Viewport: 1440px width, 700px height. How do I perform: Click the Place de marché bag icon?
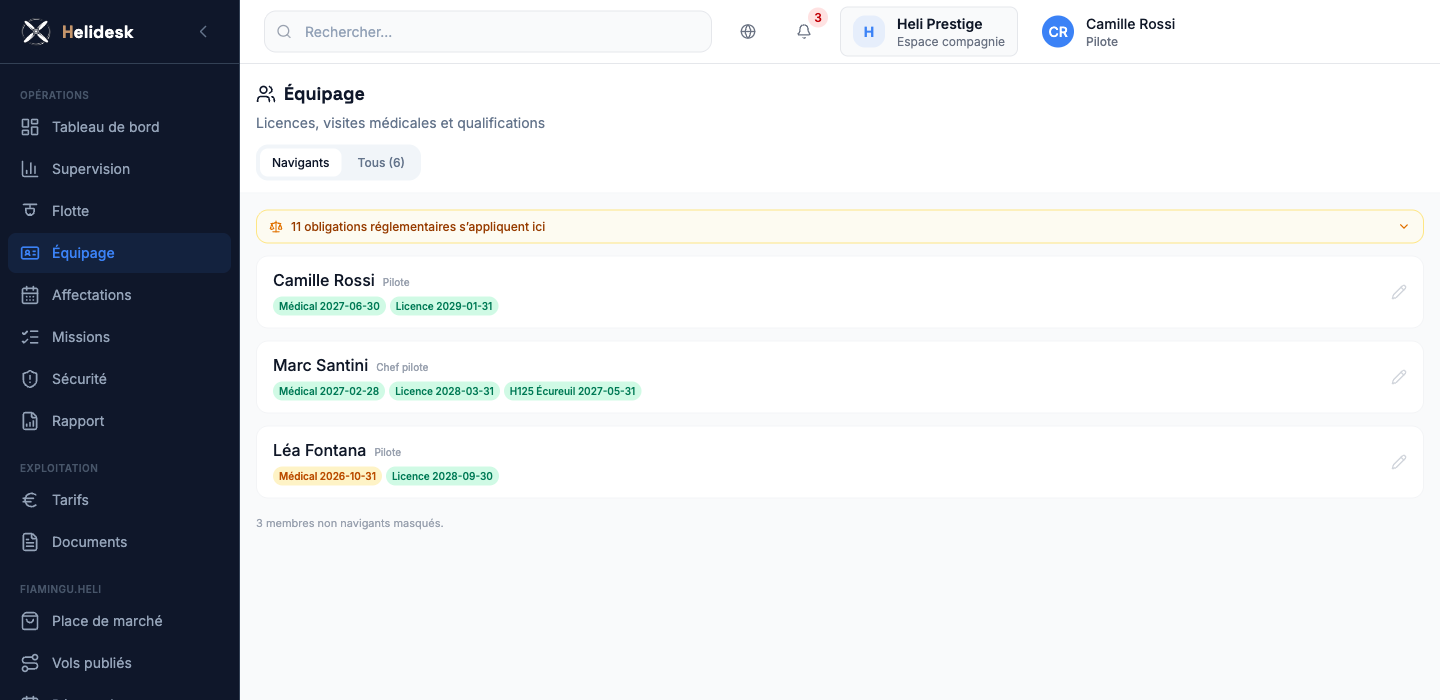30,621
